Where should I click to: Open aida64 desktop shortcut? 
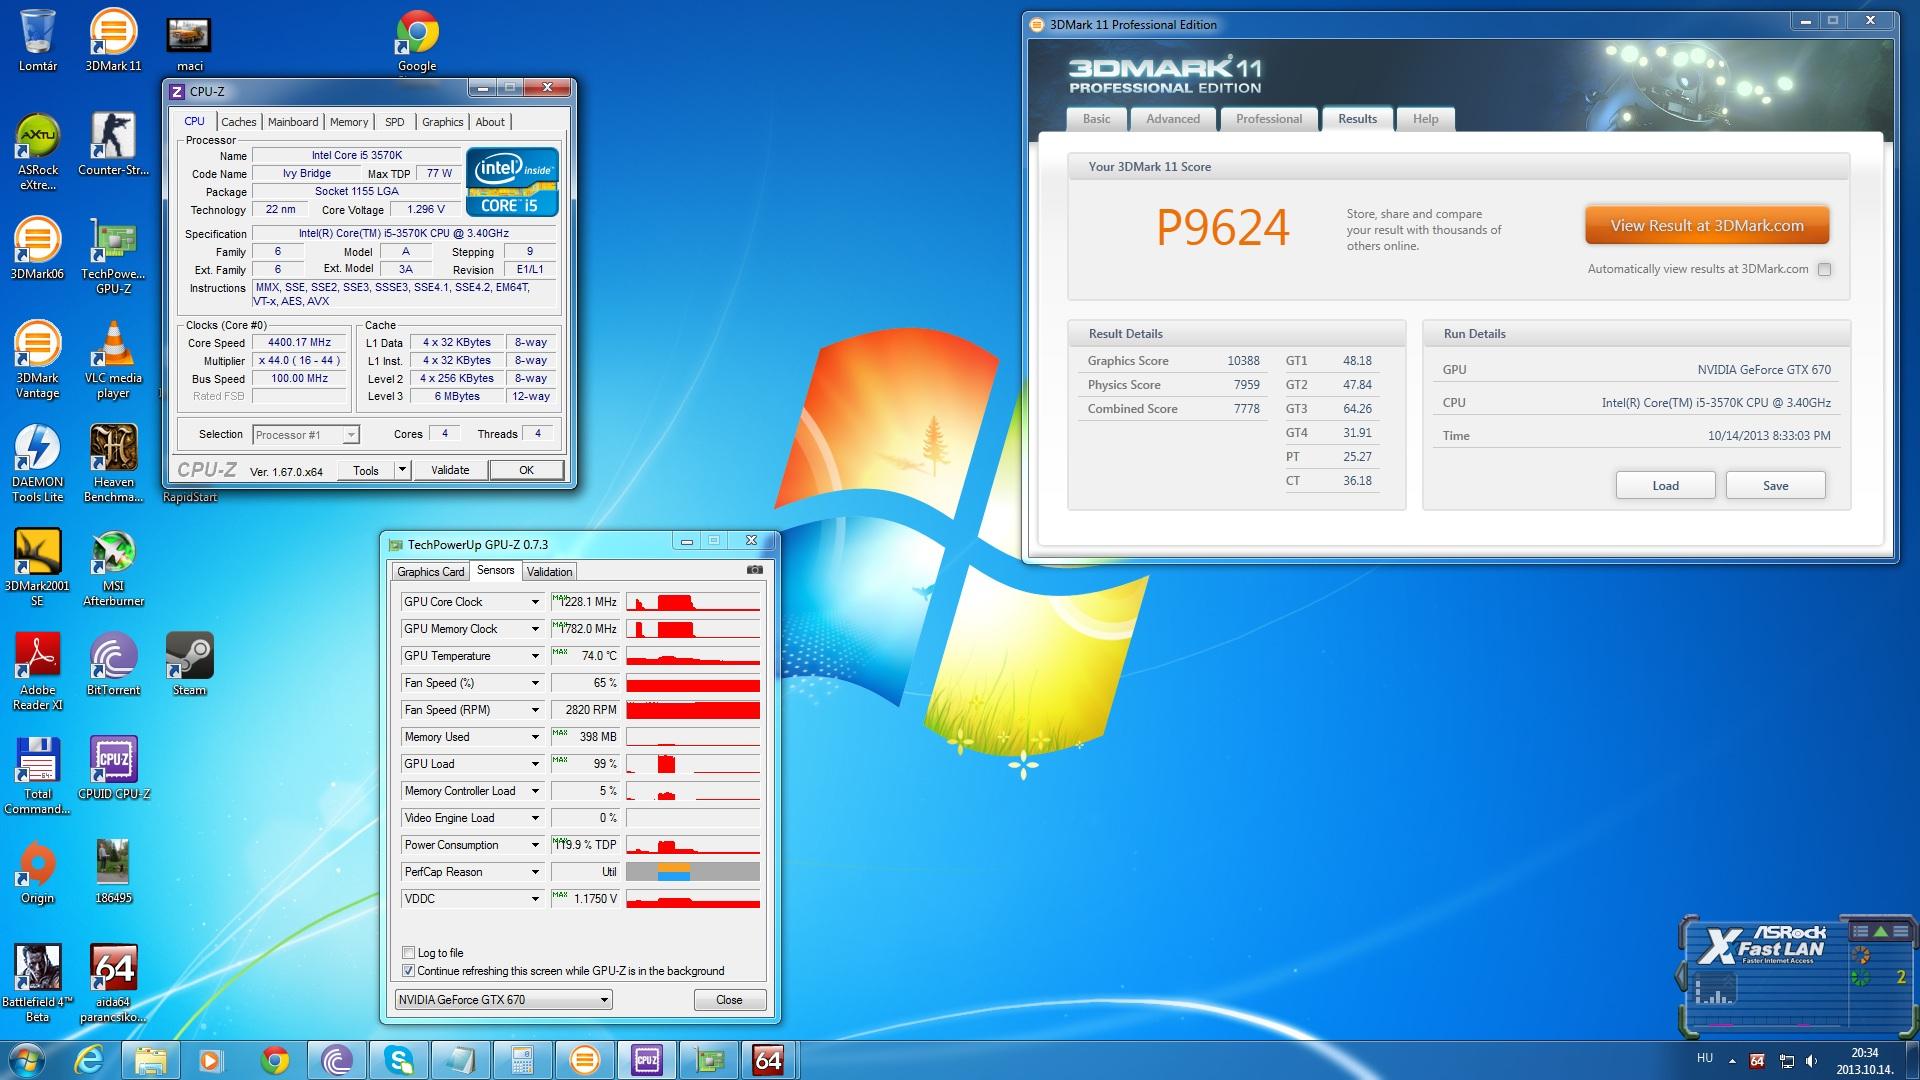[x=113, y=969]
